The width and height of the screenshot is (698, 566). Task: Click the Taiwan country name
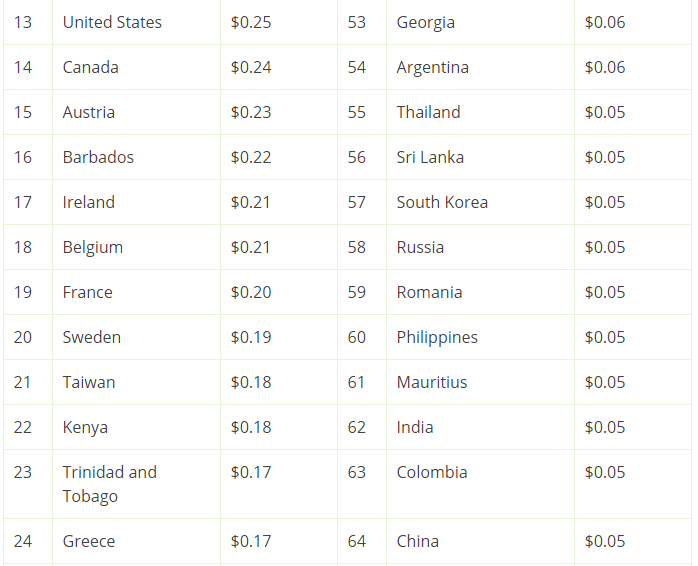coord(89,382)
